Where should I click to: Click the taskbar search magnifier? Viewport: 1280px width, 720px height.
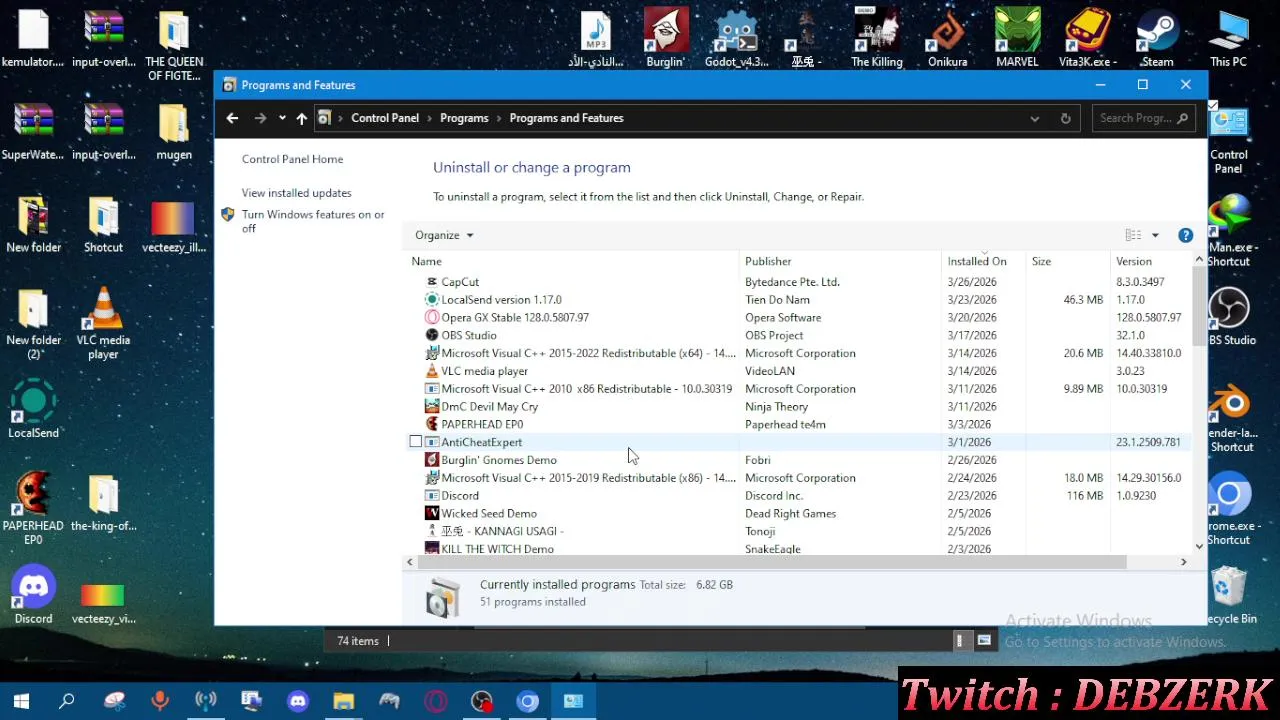67,702
